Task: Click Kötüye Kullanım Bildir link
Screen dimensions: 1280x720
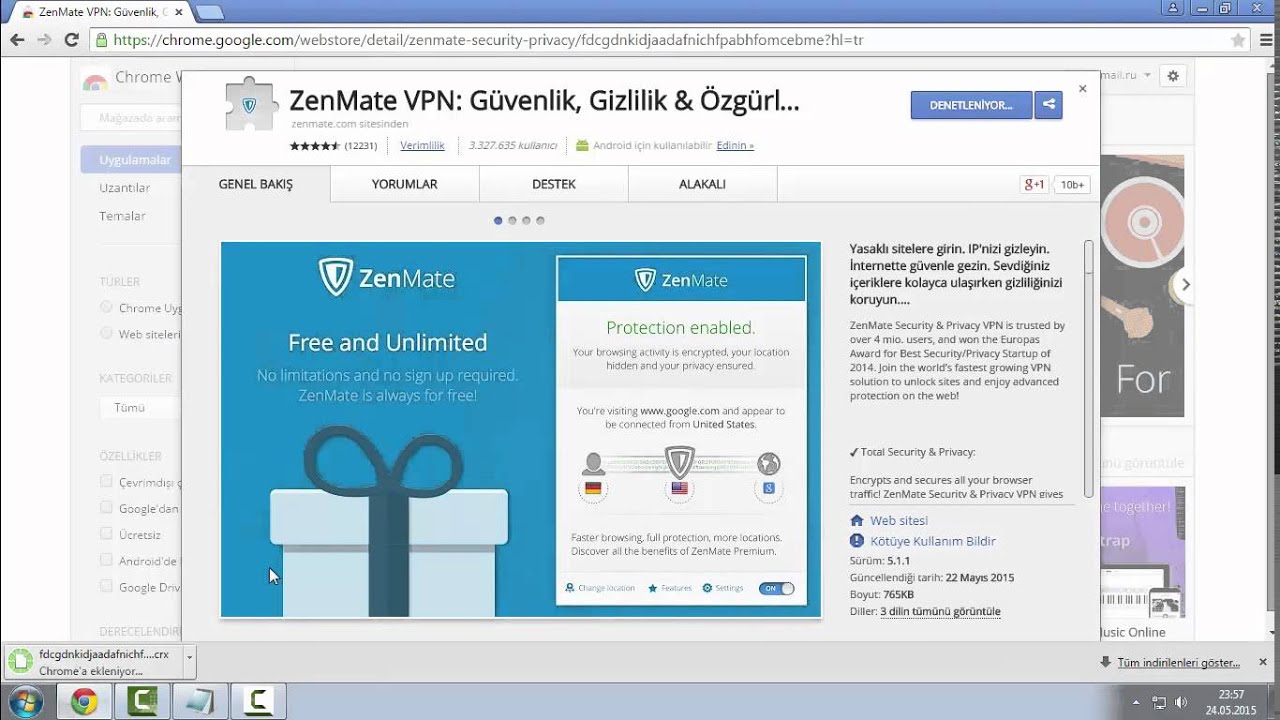Action: tap(933, 541)
